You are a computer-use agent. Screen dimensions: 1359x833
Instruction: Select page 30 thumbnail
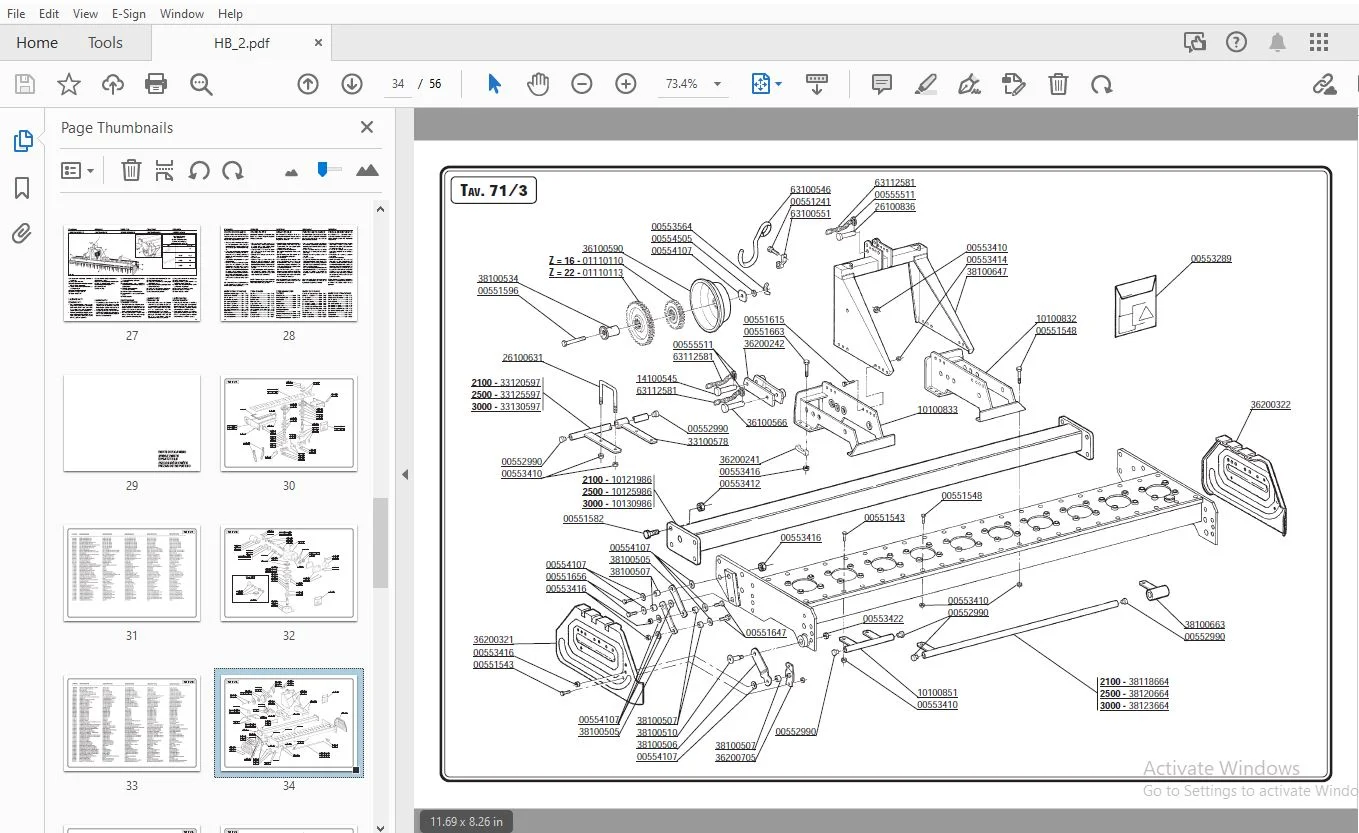click(x=289, y=423)
